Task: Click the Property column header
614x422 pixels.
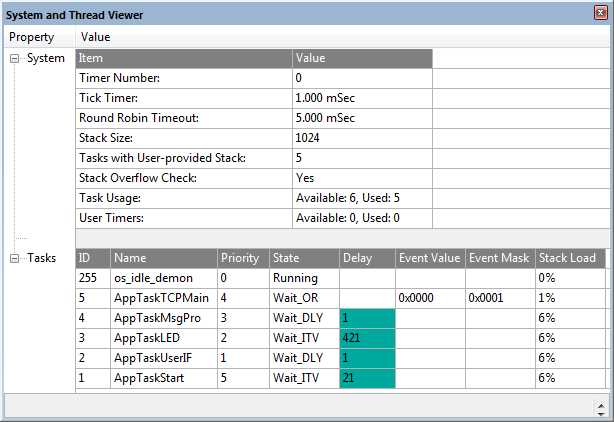Action: [x=32, y=37]
